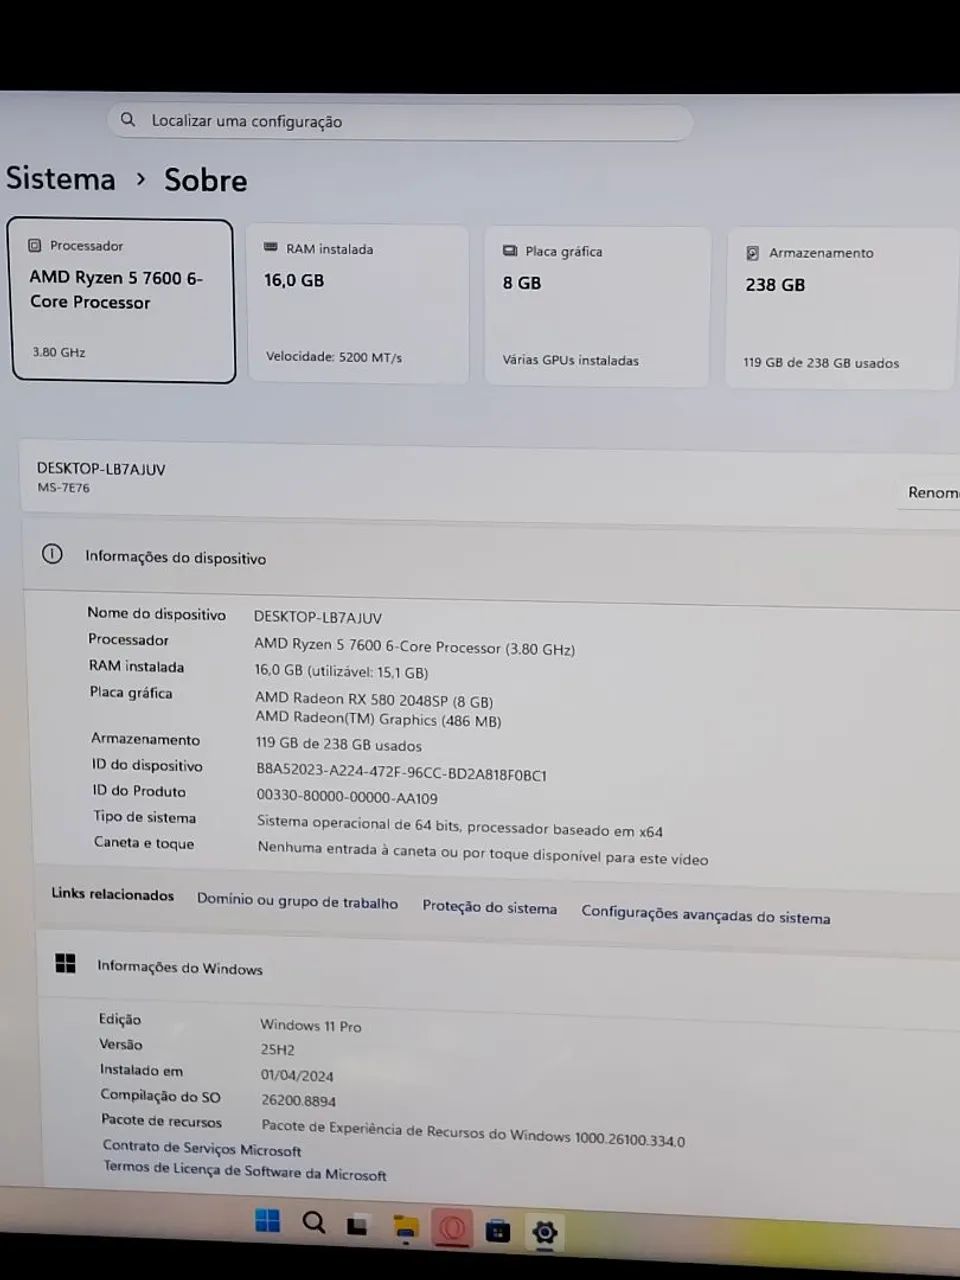
Task: Select the ID do dispositivo value B8A52023-A224
Action: point(401,773)
